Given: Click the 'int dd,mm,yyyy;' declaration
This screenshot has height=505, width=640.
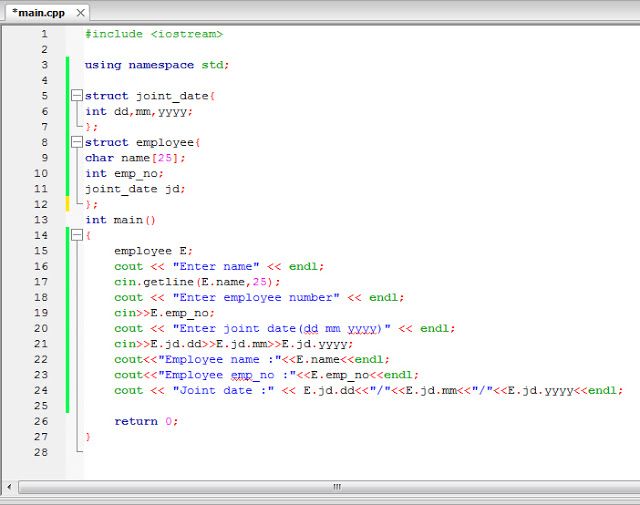Looking at the screenshot, I should click(139, 111).
